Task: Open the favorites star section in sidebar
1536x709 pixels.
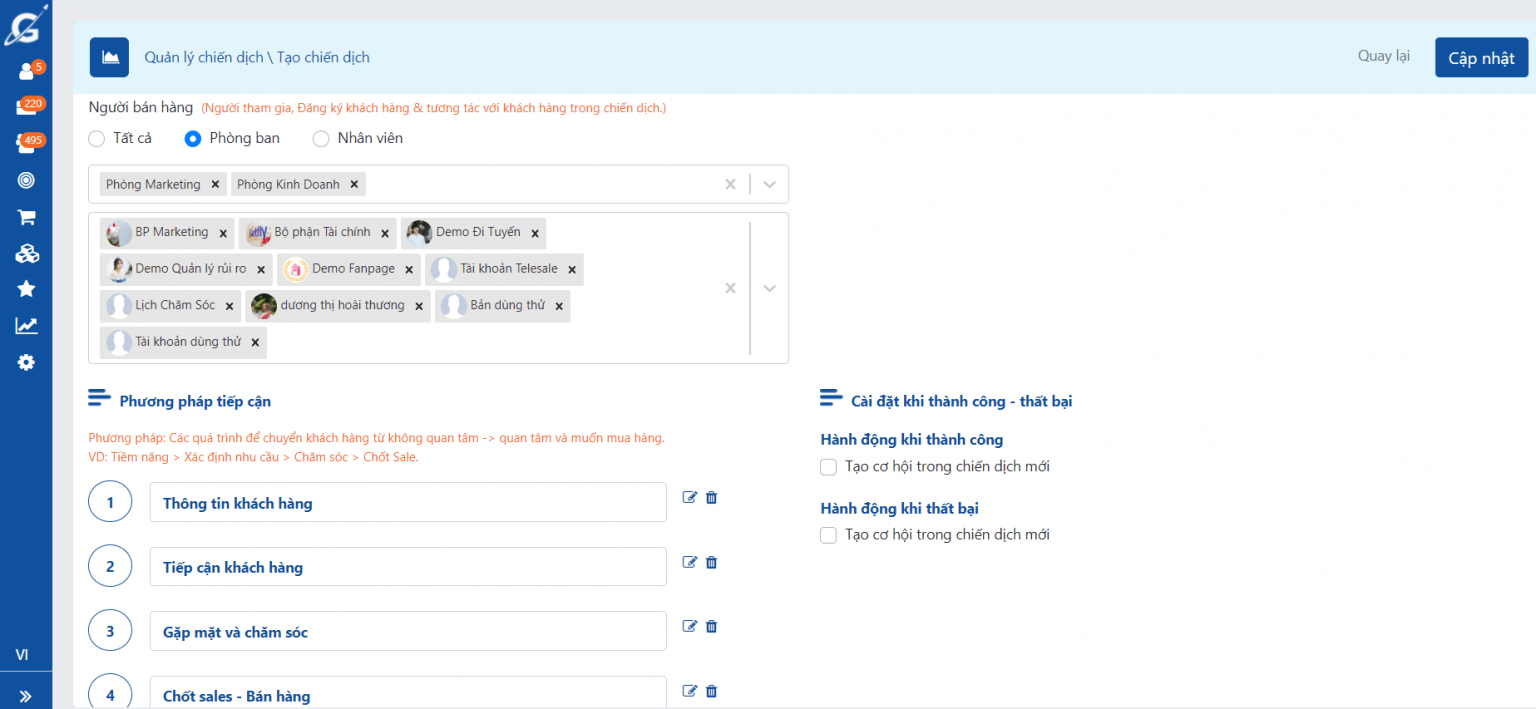Action: [x=26, y=289]
